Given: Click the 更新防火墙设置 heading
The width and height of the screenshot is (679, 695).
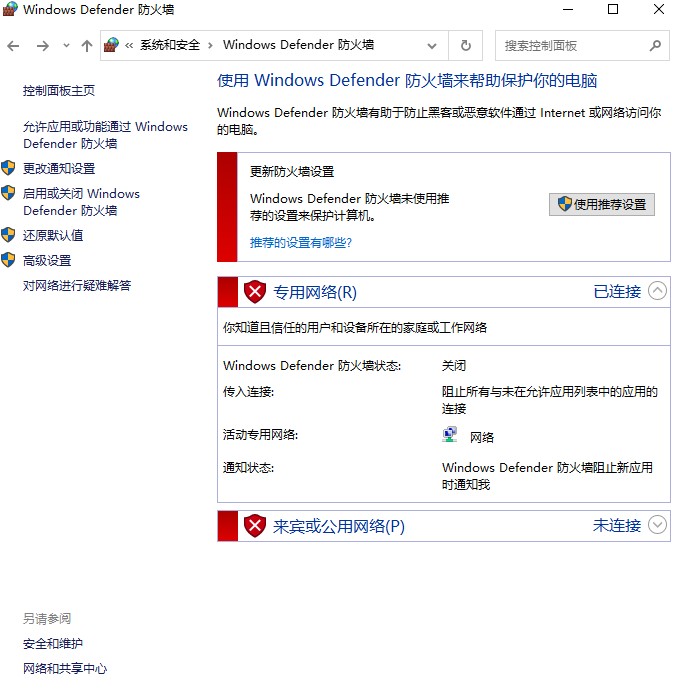Looking at the screenshot, I should (292, 172).
